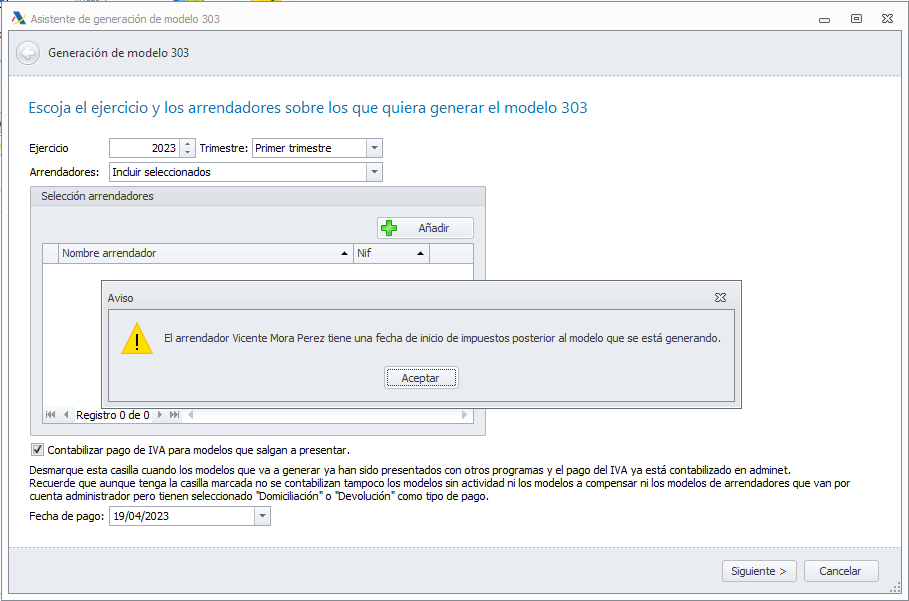This screenshot has width=909, height=601.
Task: Click the back arrow beside Generación de modelo 303
Action: 28,53
